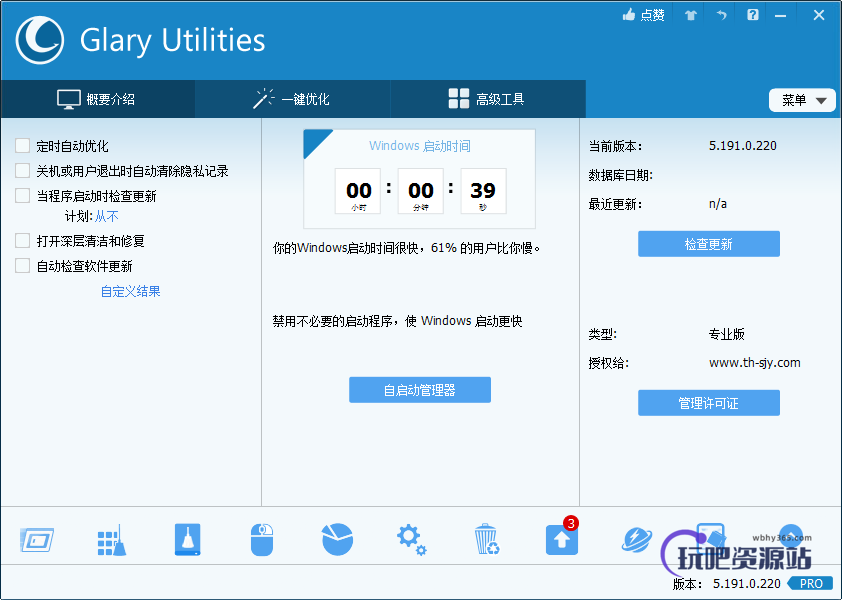This screenshot has width=842, height=600.
Task: Click the www.th-sjy.com licensee text
Action: tap(754, 363)
